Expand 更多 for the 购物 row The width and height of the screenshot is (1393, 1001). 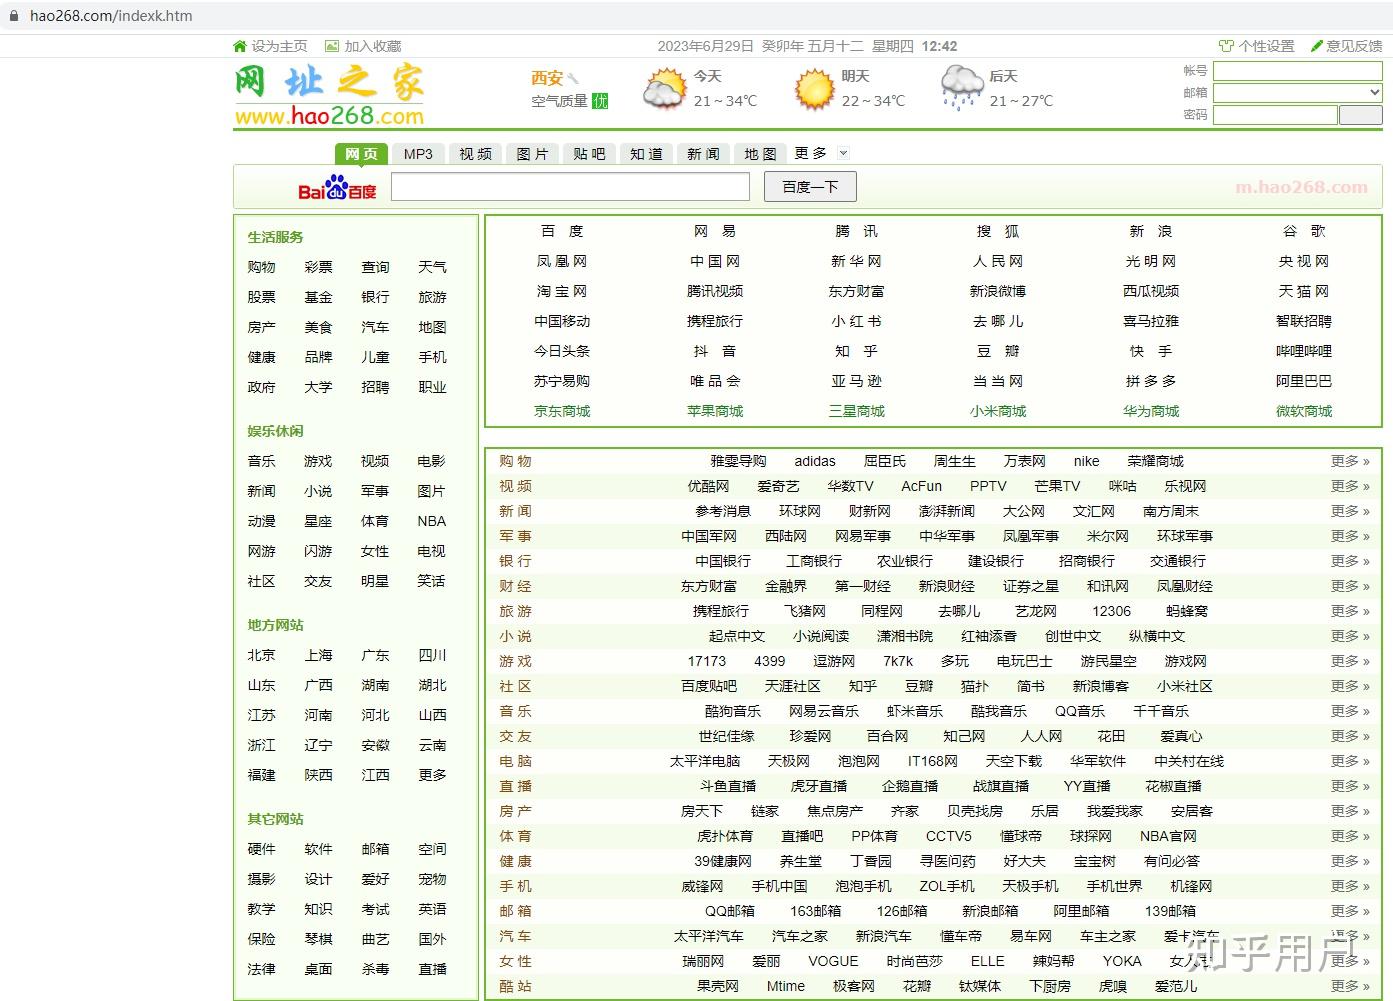[x=1350, y=461]
